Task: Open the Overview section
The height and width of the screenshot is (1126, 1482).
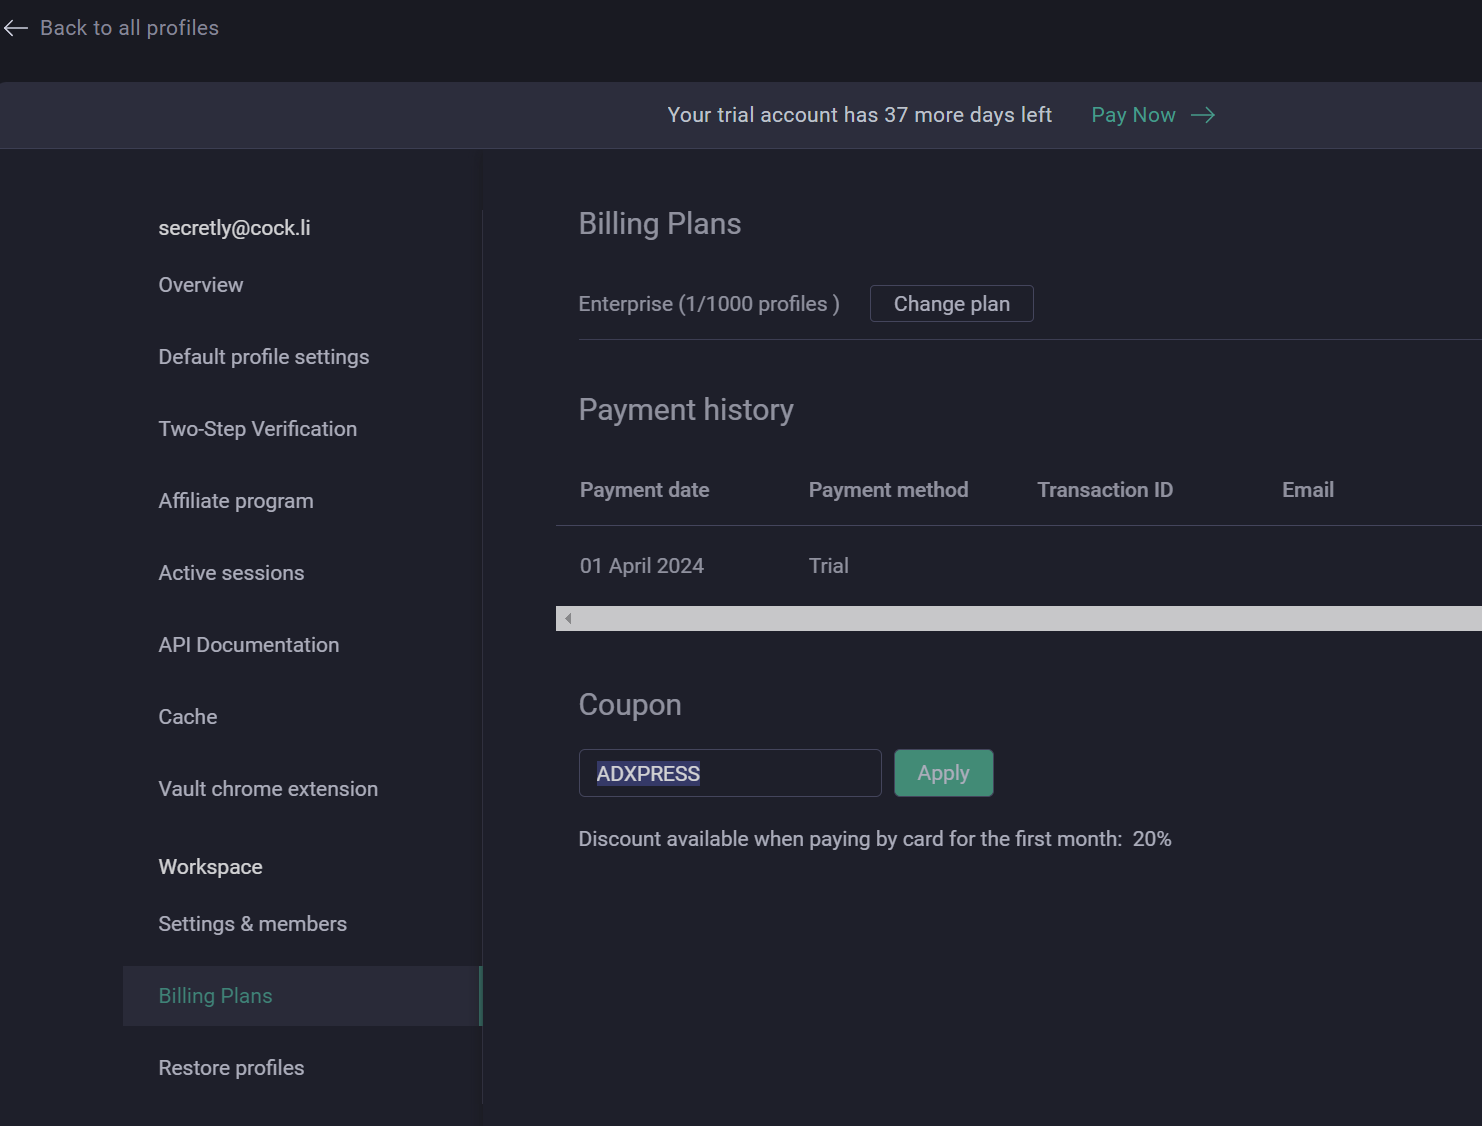Action: [x=200, y=285]
